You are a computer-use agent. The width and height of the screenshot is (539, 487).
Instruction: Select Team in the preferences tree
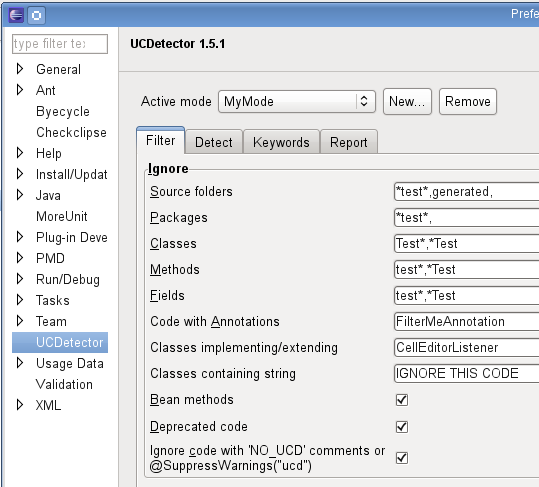(52, 321)
